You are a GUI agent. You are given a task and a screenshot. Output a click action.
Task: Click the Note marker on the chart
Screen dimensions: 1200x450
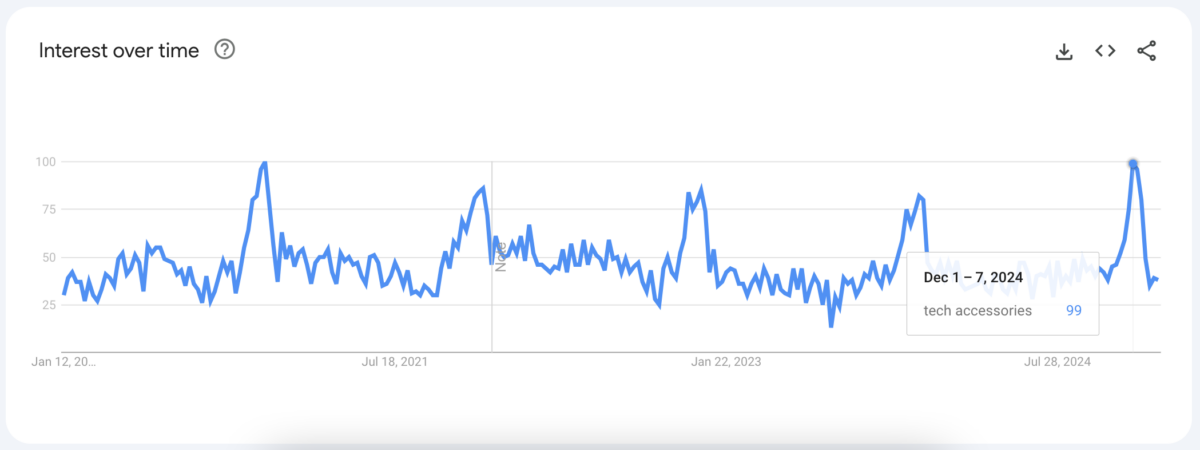tap(500, 254)
